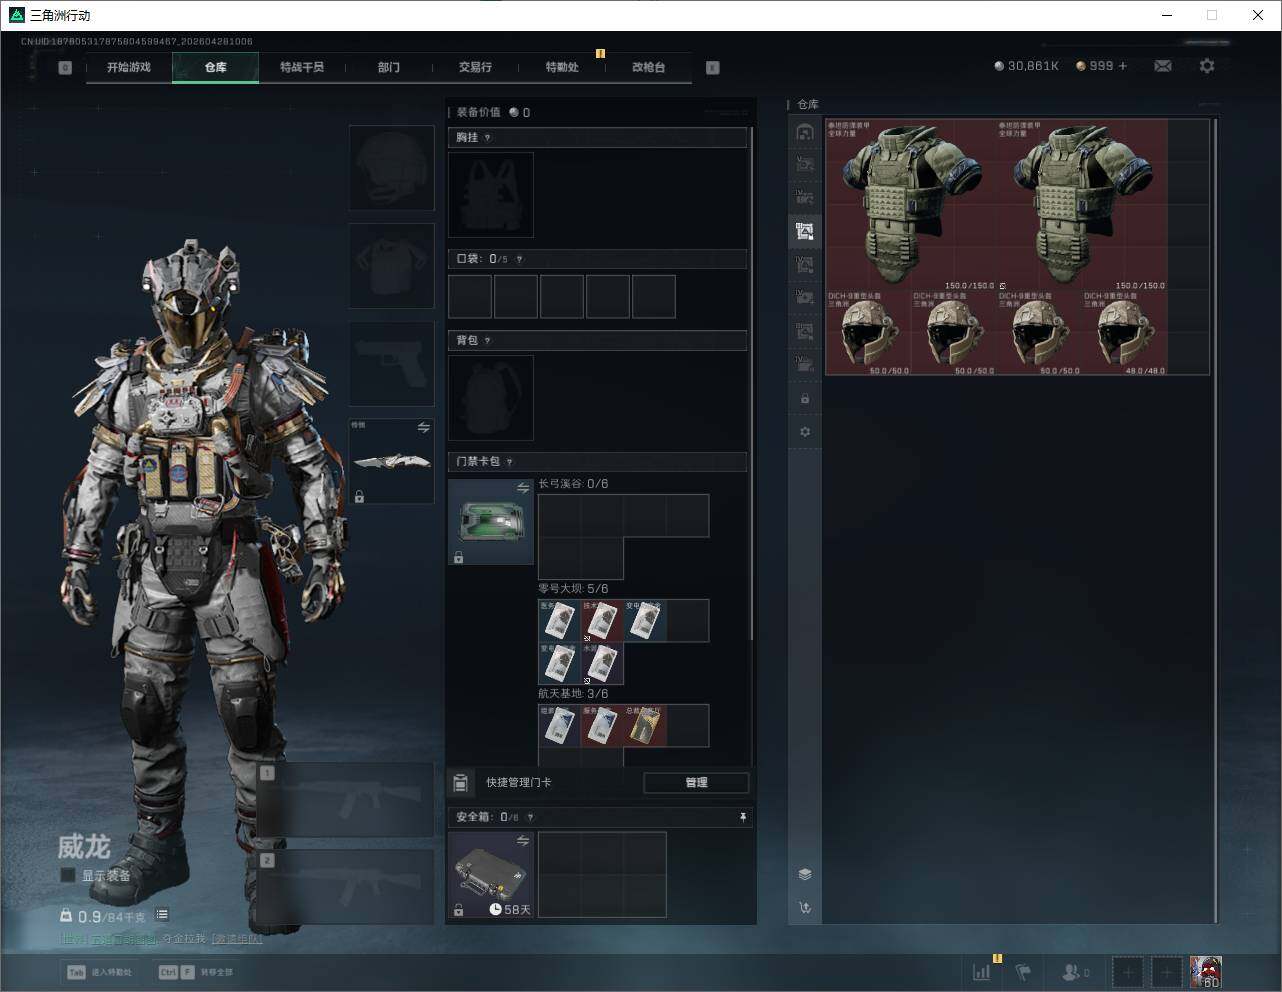The height and width of the screenshot is (992, 1282).
Task: Switch to the 改枪台 tab
Action: (648, 67)
